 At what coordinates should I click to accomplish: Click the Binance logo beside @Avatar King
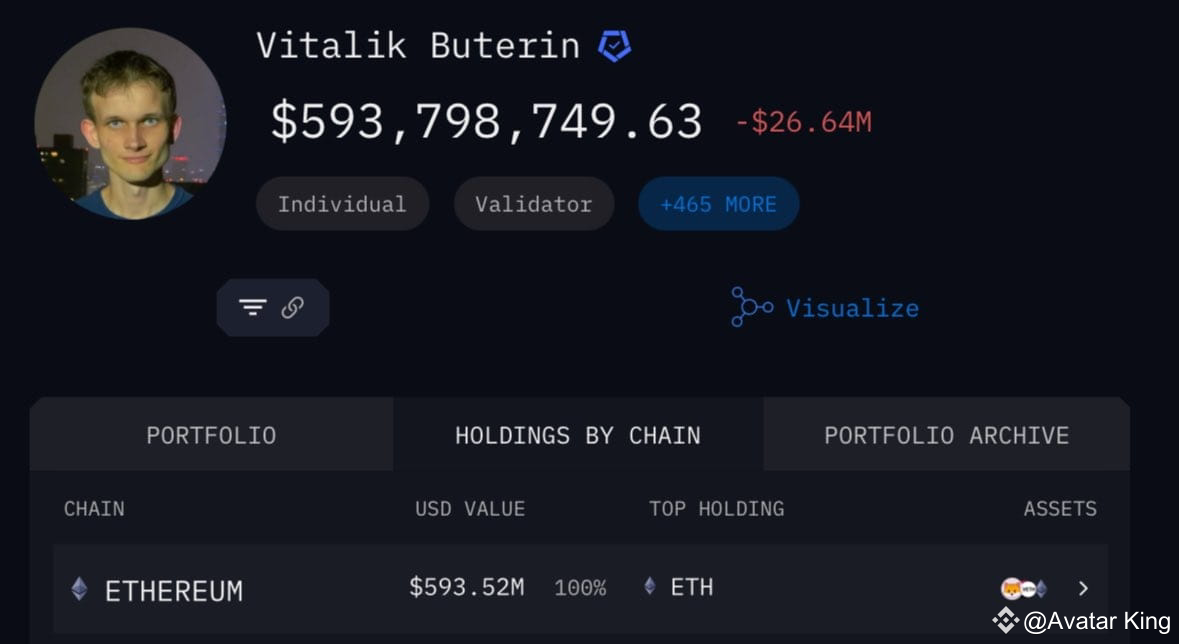[1006, 619]
